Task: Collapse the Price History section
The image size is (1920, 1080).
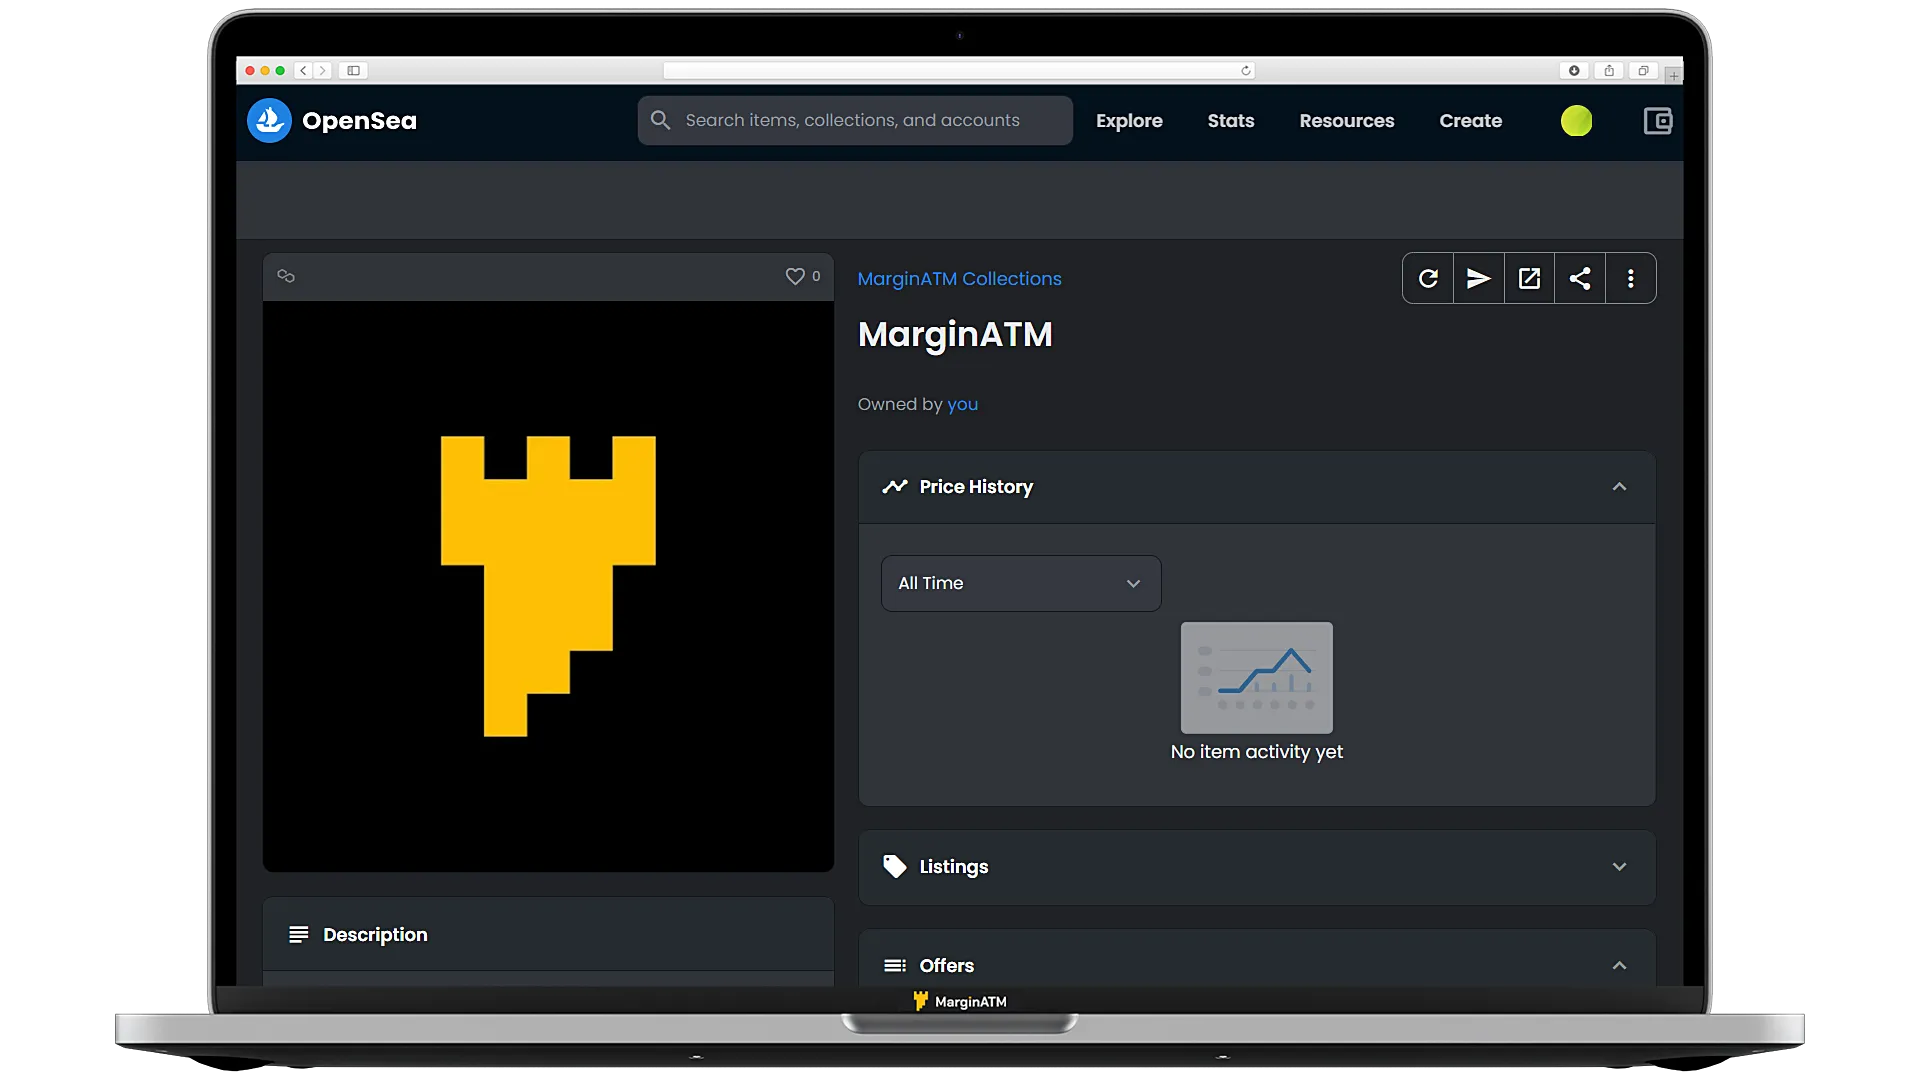Action: click(1619, 487)
